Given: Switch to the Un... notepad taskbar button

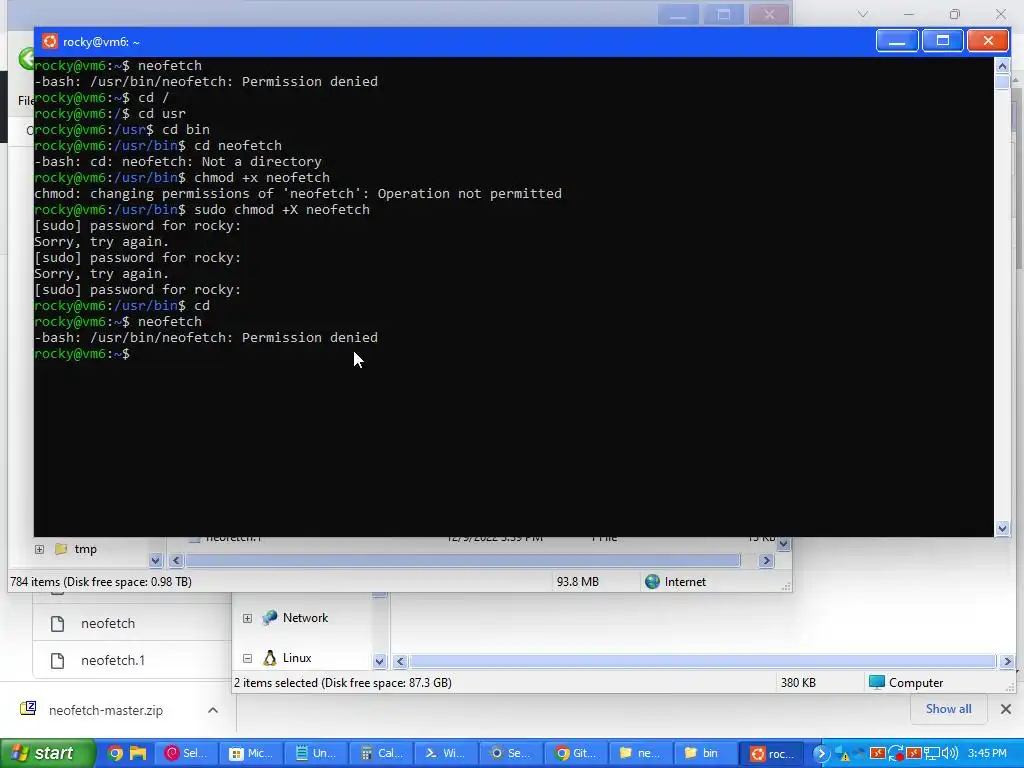Looking at the screenshot, I should click(x=315, y=753).
